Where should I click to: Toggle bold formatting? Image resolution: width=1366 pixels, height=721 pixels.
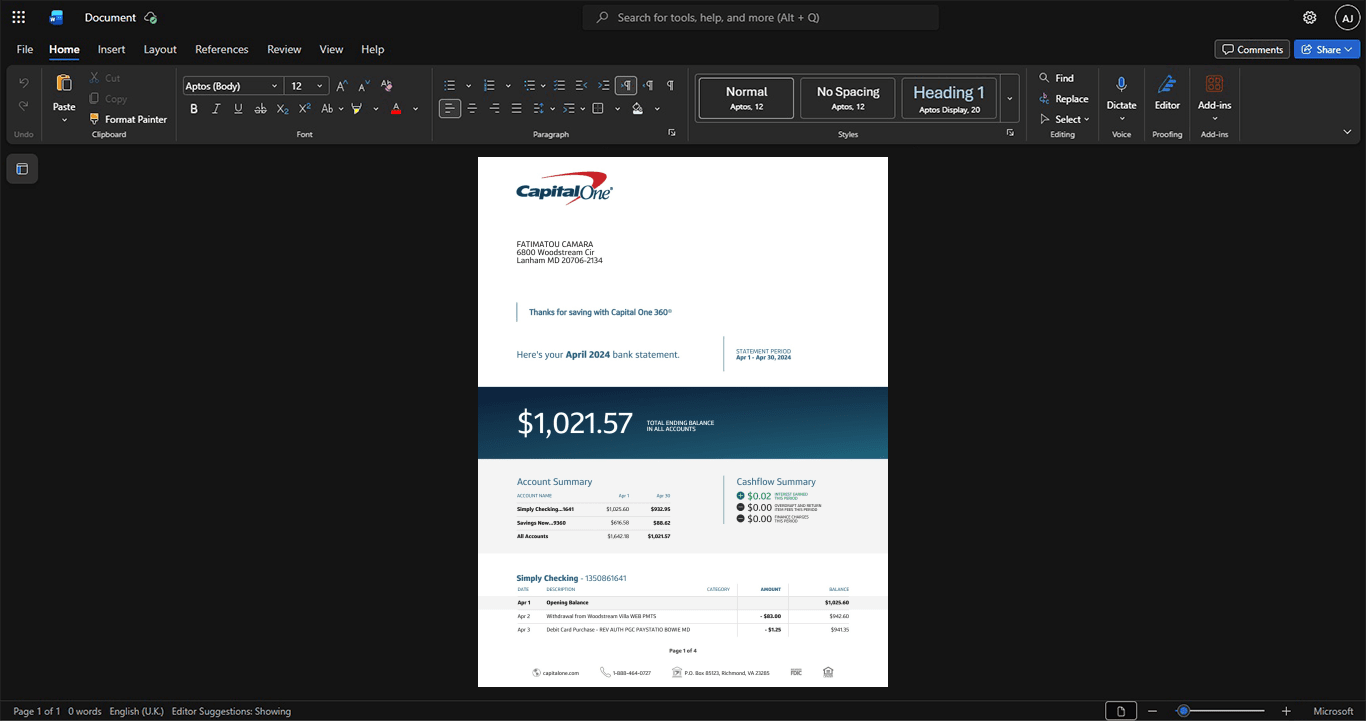[194, 109]
